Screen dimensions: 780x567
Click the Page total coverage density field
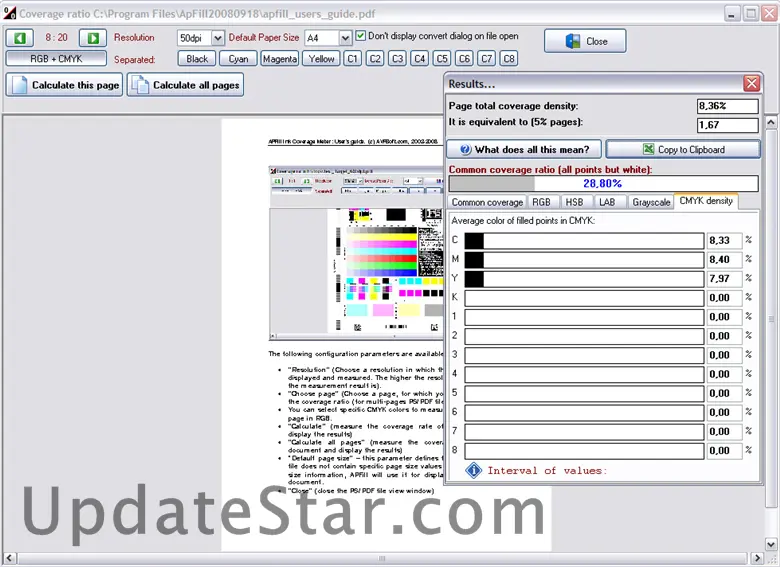[728, 106]
